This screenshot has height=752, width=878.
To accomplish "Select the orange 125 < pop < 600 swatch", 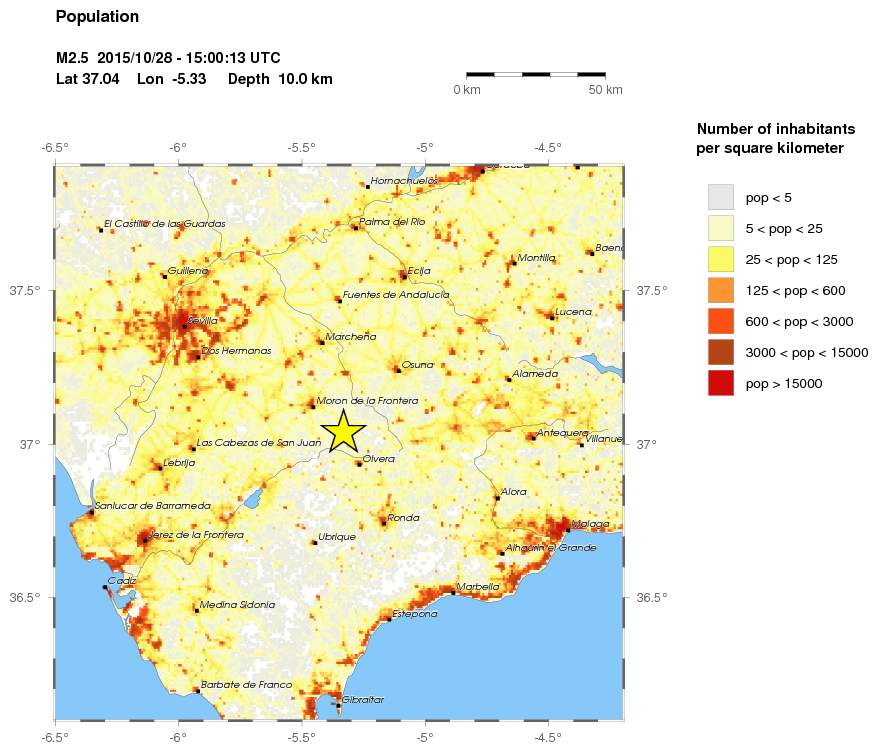I will [x=720, y=290].
